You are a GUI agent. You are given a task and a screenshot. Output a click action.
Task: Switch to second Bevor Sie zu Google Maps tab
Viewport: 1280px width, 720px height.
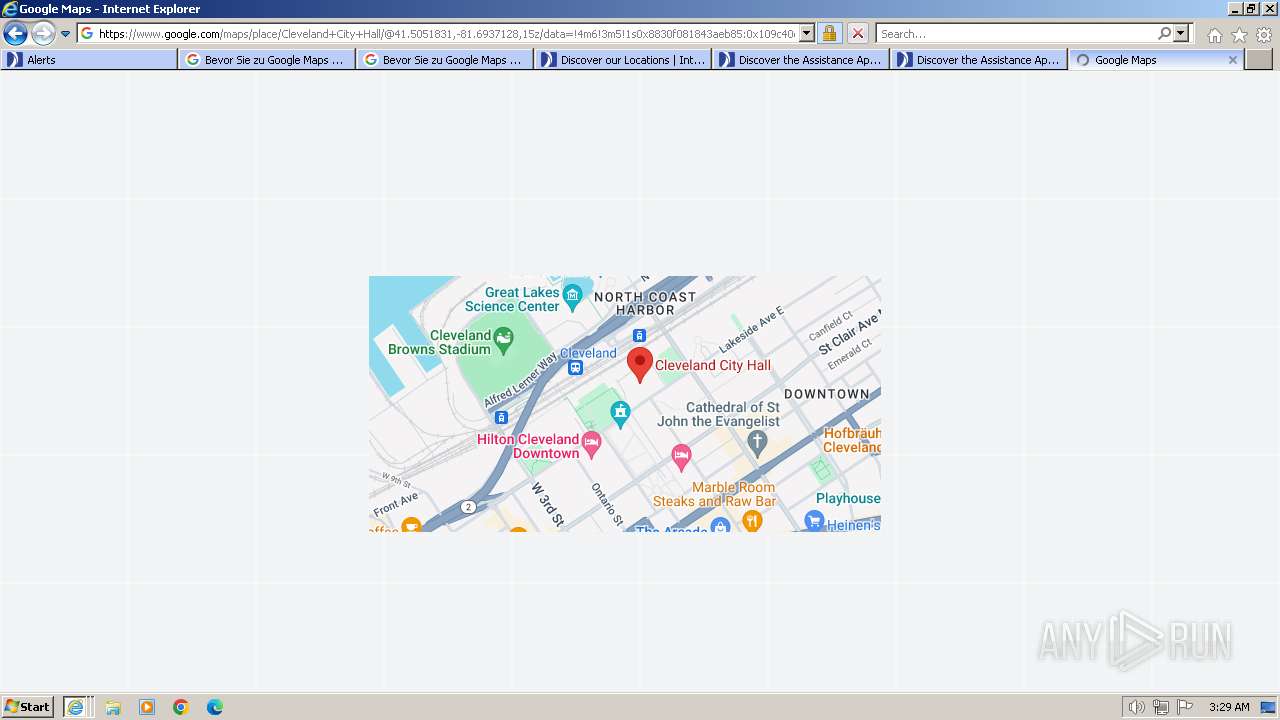point(445,60)
